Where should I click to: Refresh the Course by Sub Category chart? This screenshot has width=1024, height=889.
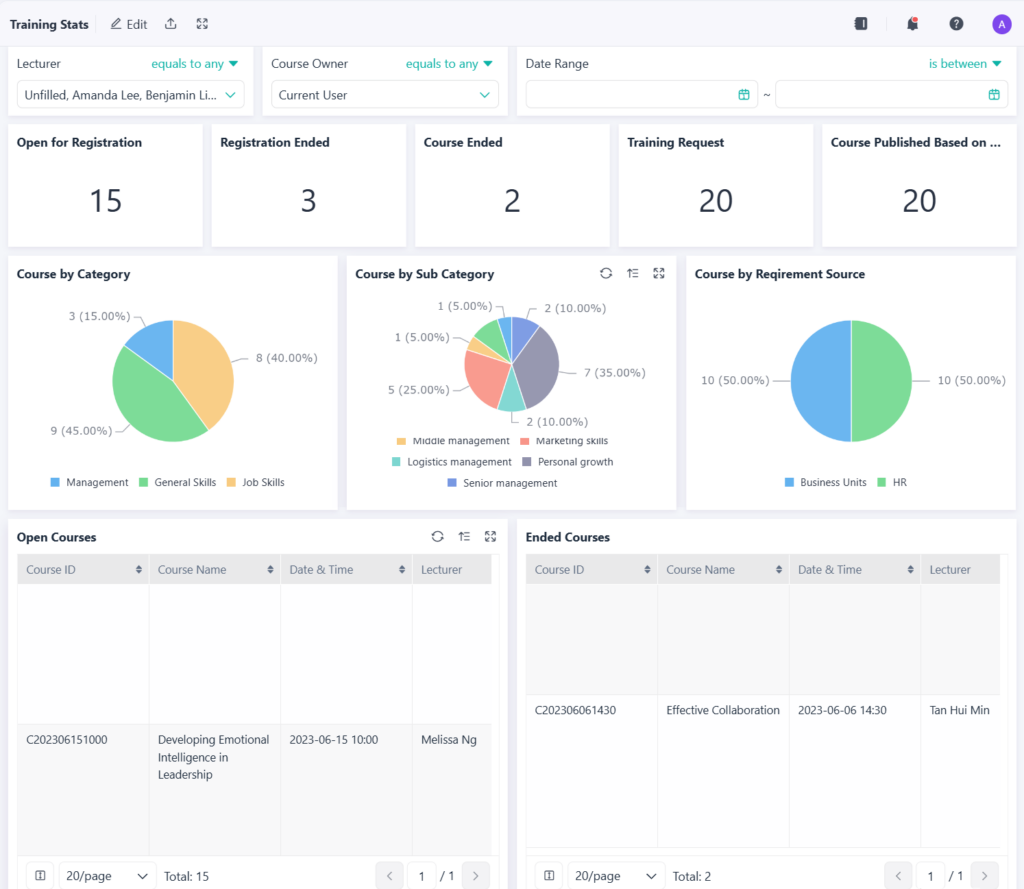605,273
